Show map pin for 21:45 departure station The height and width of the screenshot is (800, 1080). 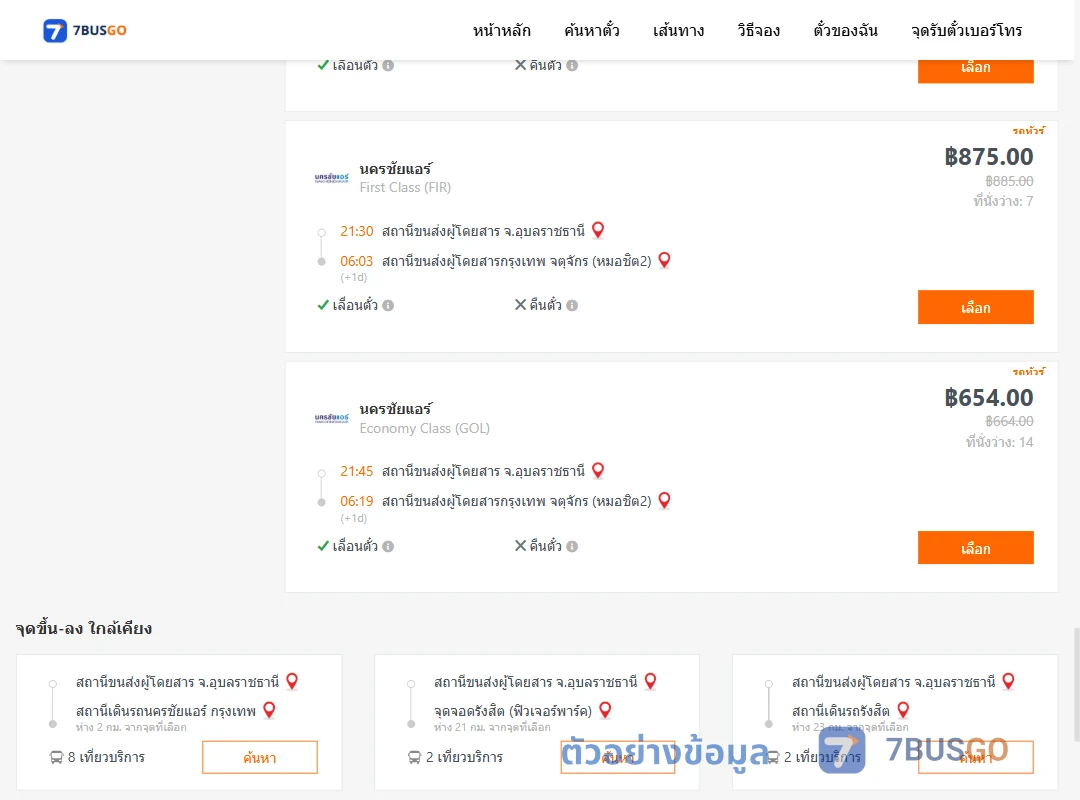[598, 471]
